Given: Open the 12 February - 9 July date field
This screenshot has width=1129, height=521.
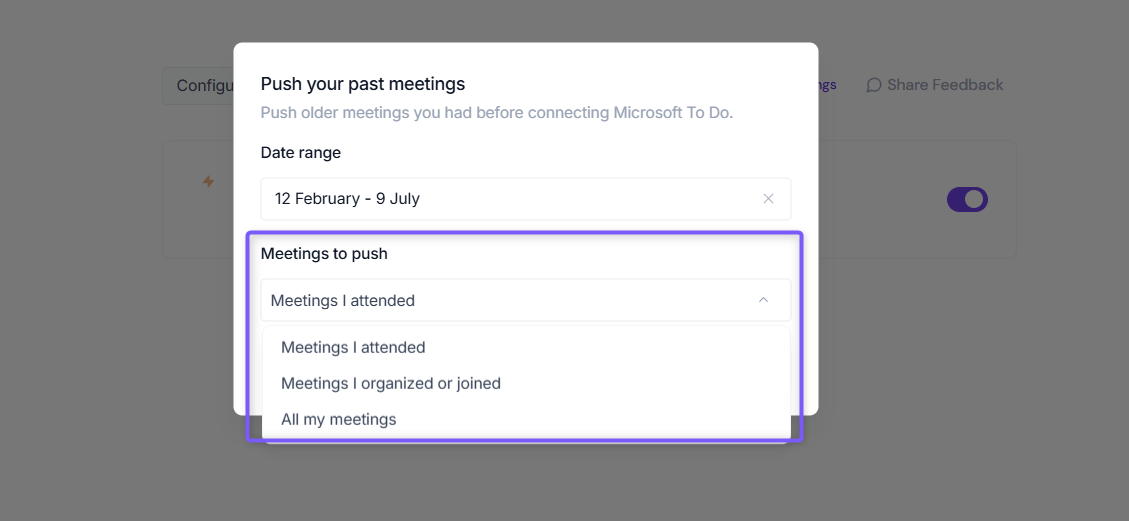Looking at the screenshot, I should click(526, 199).
